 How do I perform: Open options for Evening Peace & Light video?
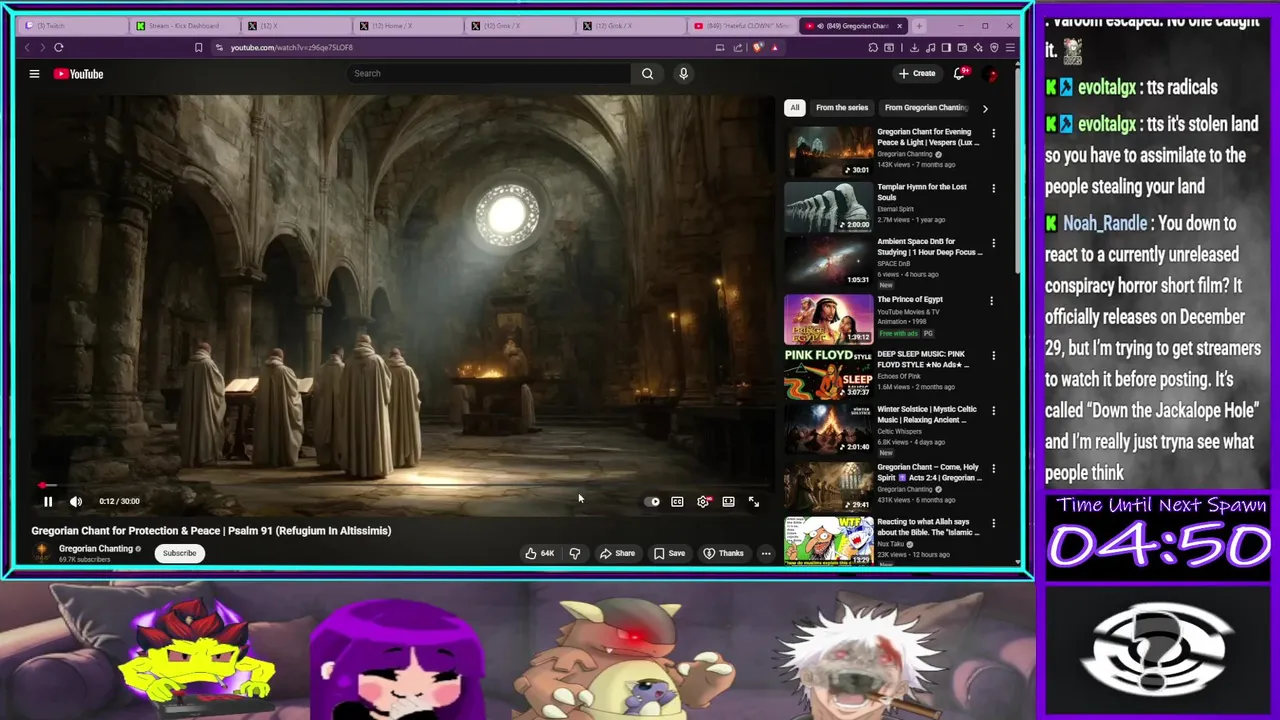click(x=993, y=133)
